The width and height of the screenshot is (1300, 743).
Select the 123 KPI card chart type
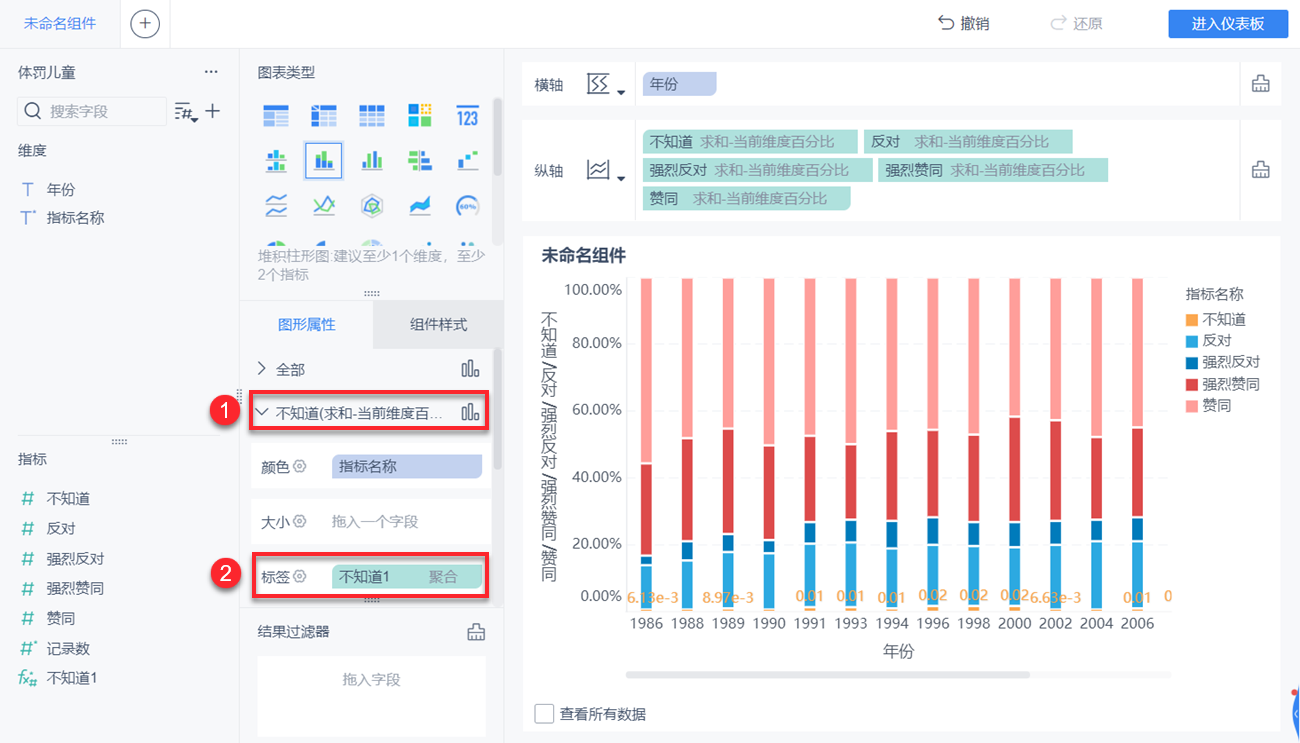[467, 116]
